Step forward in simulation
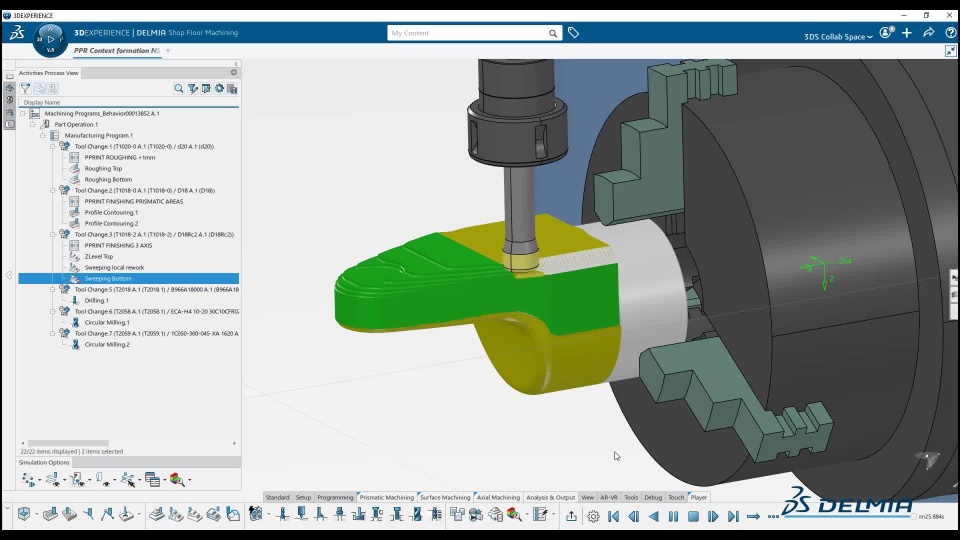The height and width of the screenshot is (540, 960). (713, 517)
